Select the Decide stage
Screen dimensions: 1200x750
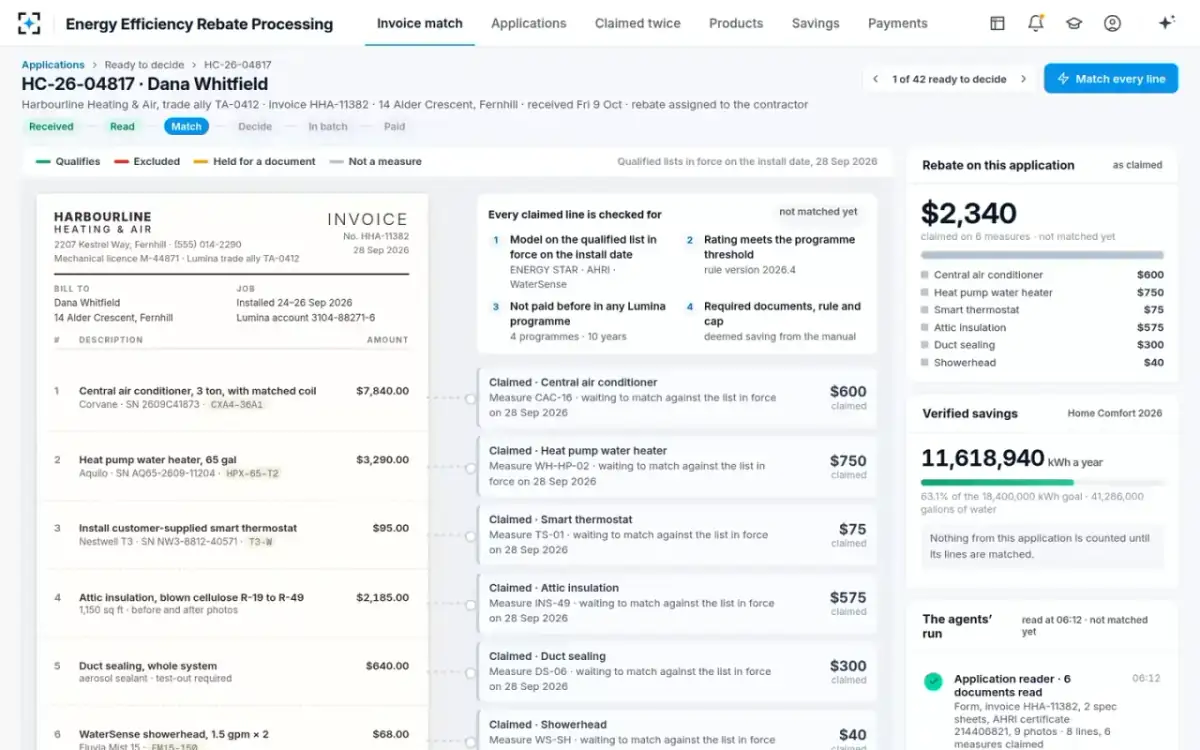[255, 127]
